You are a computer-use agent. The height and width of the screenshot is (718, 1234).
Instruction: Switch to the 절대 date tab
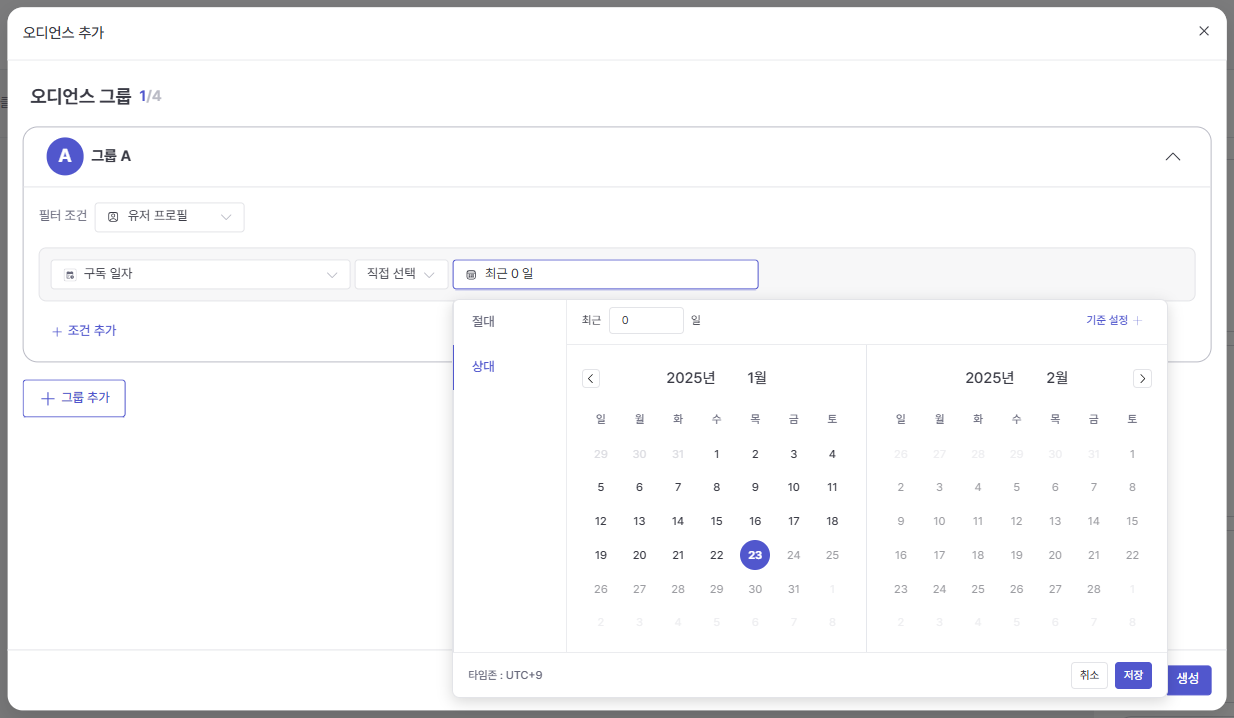[x=483, y=321]
